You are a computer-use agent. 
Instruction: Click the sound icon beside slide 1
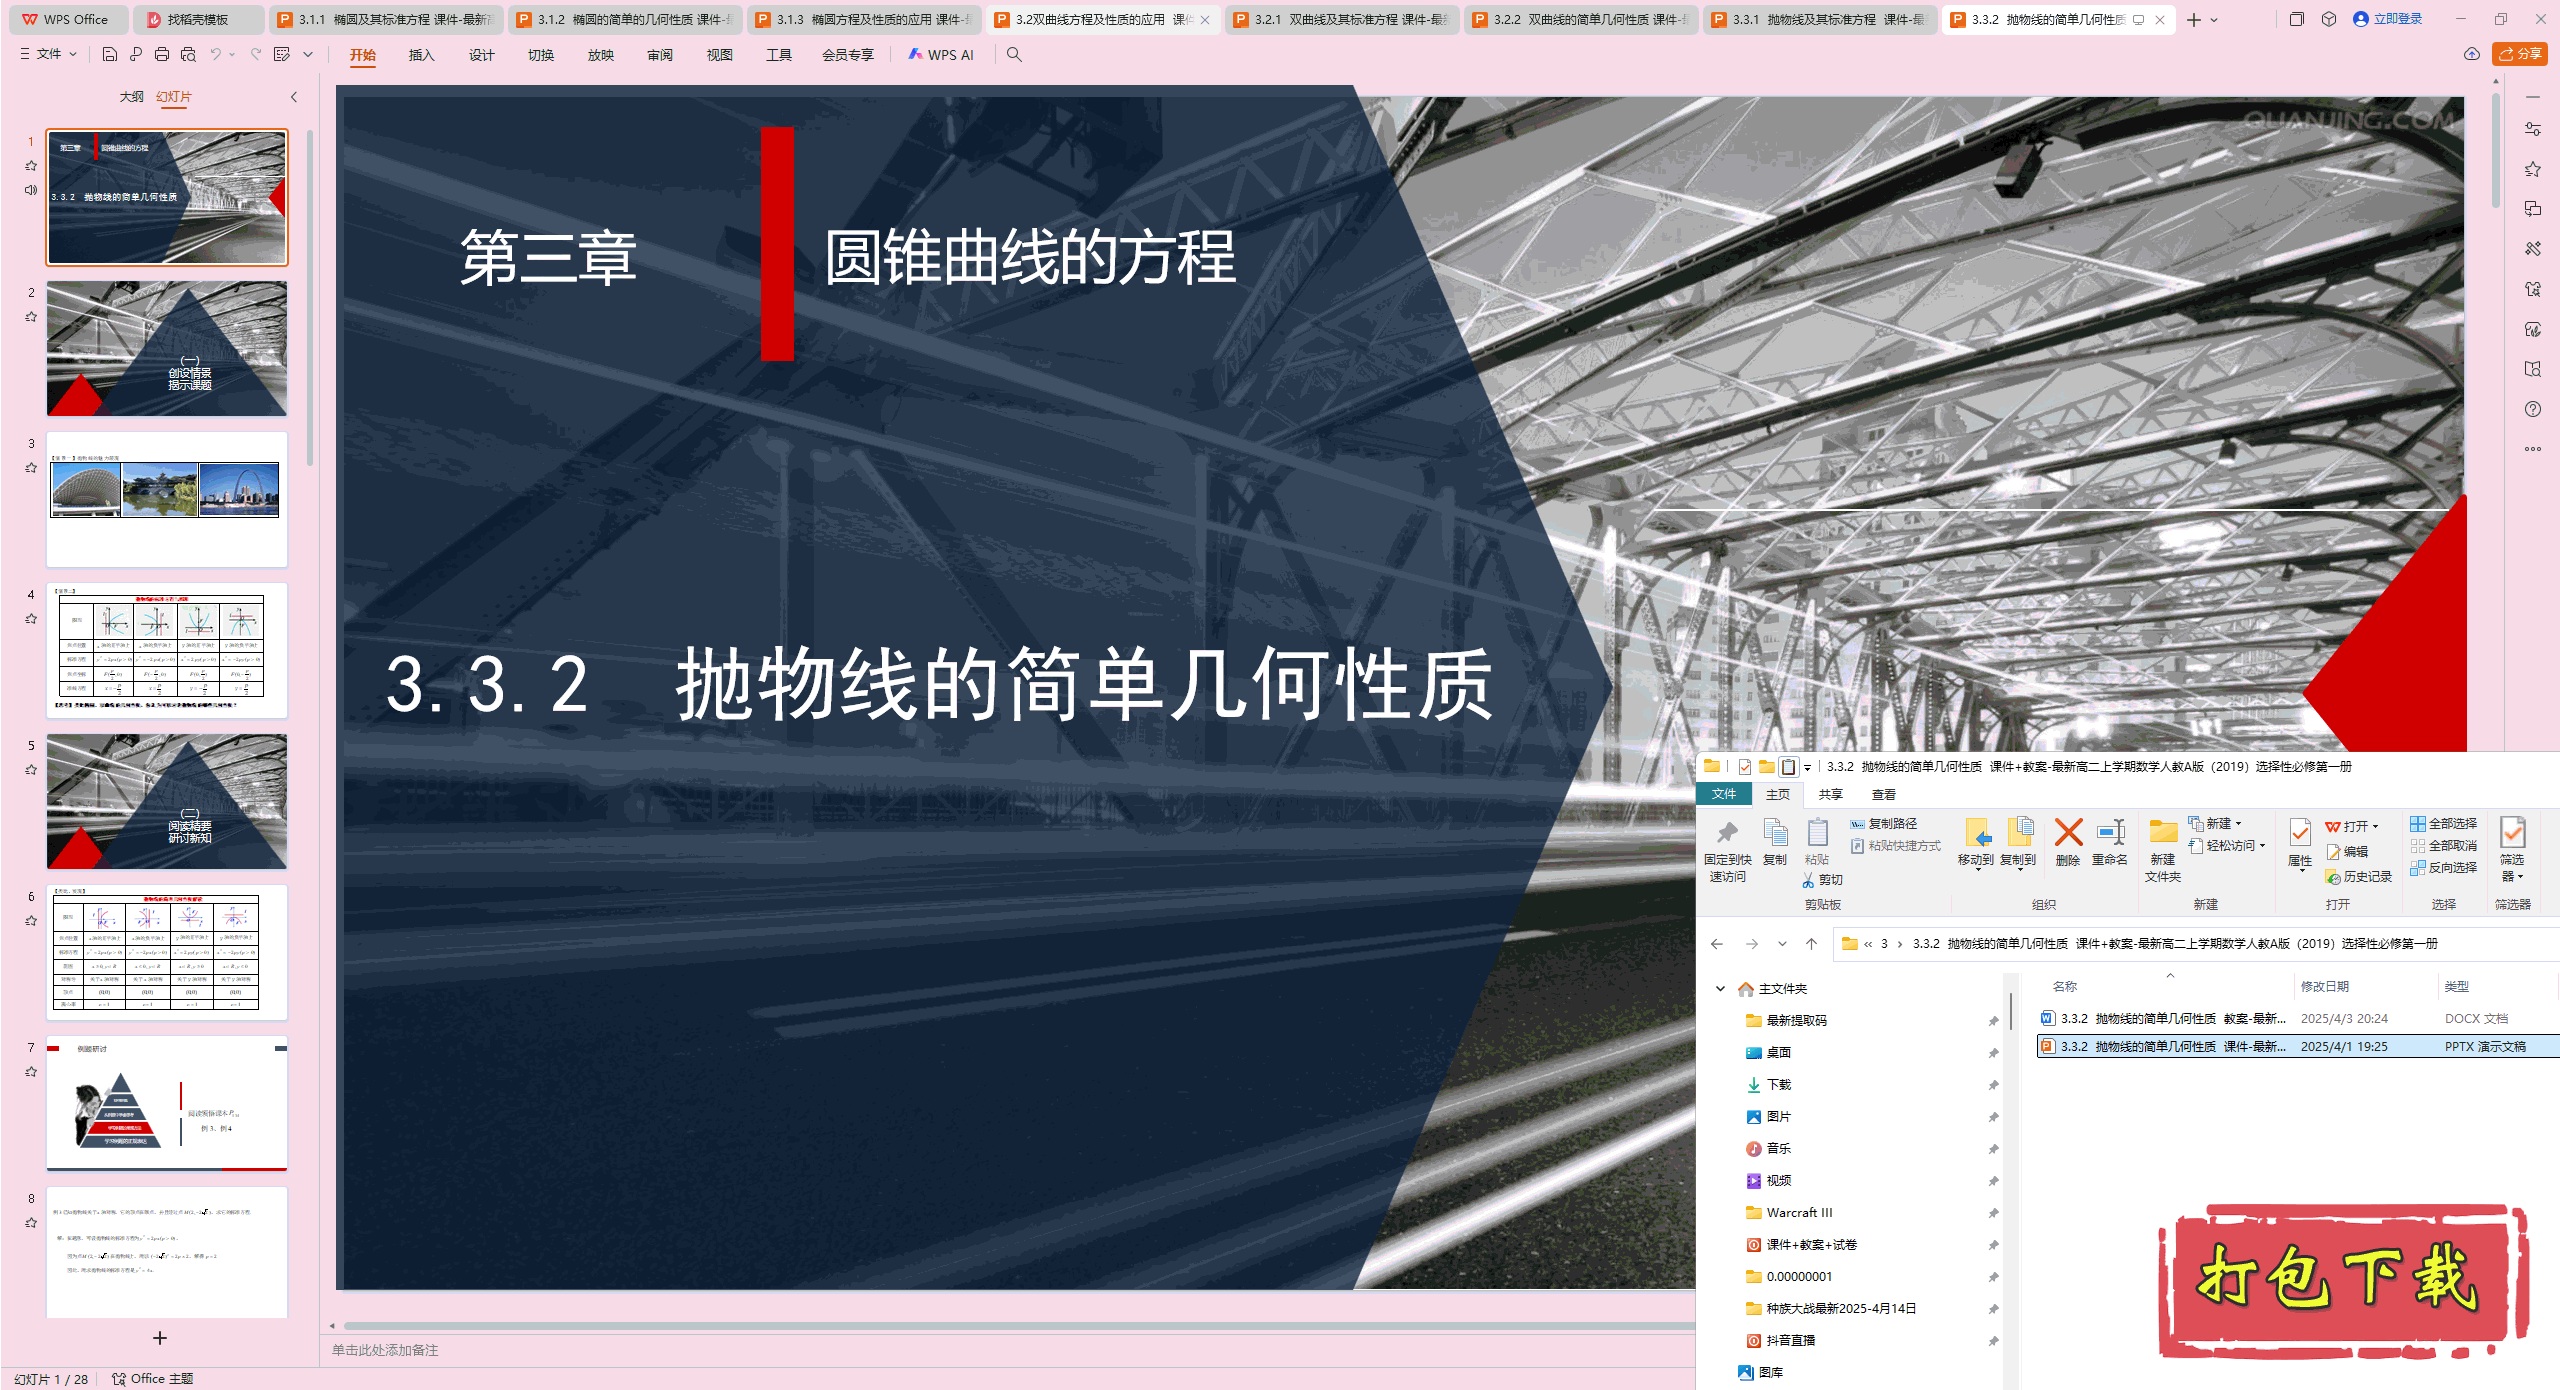click(x=31, y=190)
